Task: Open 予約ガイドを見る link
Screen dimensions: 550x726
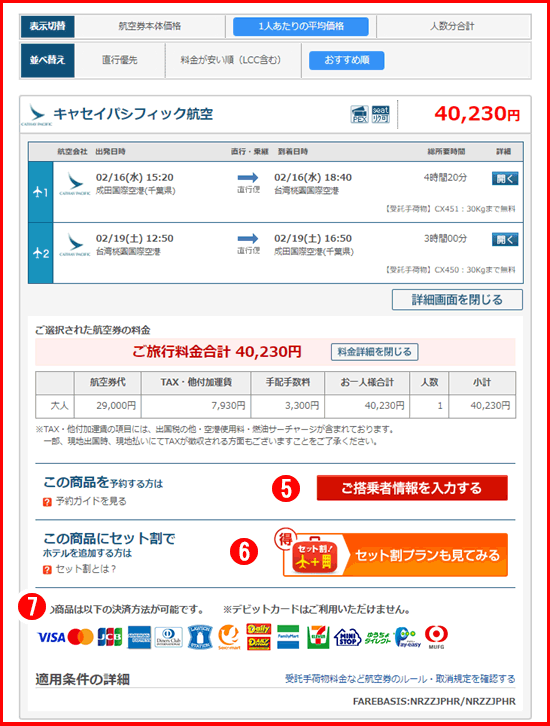Action: click(x=91, y=501)
